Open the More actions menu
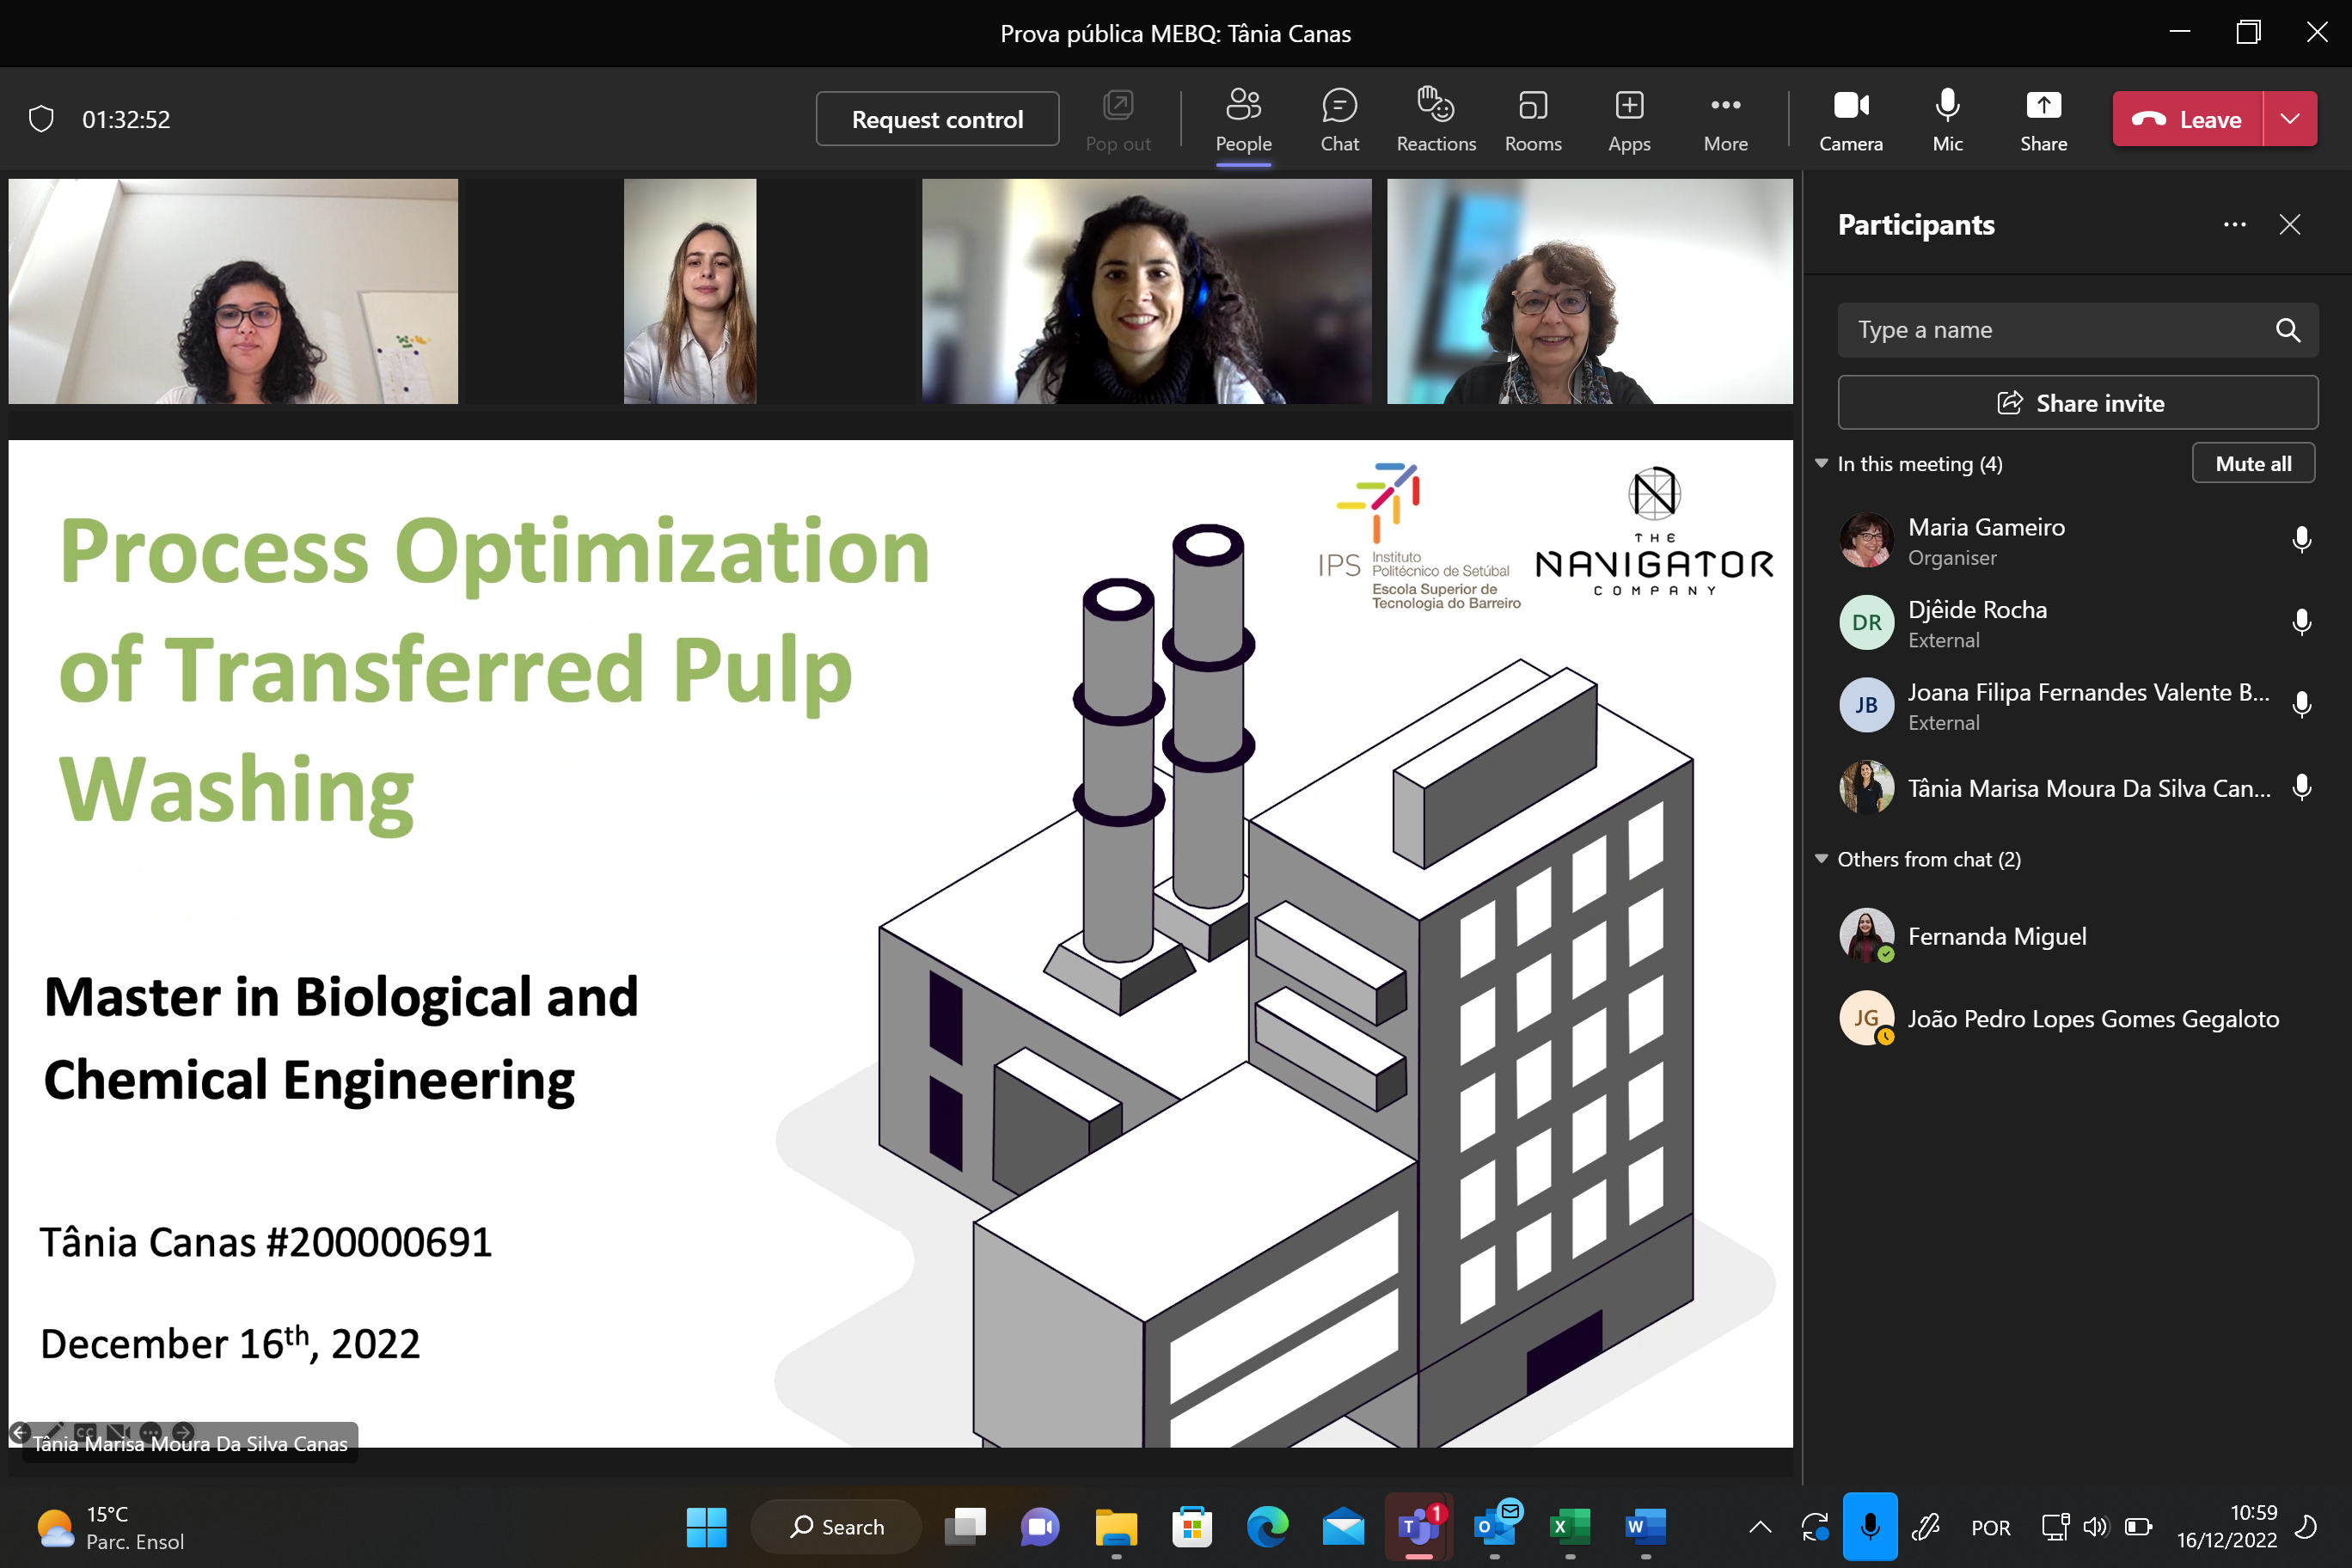 coord(1725,119)
